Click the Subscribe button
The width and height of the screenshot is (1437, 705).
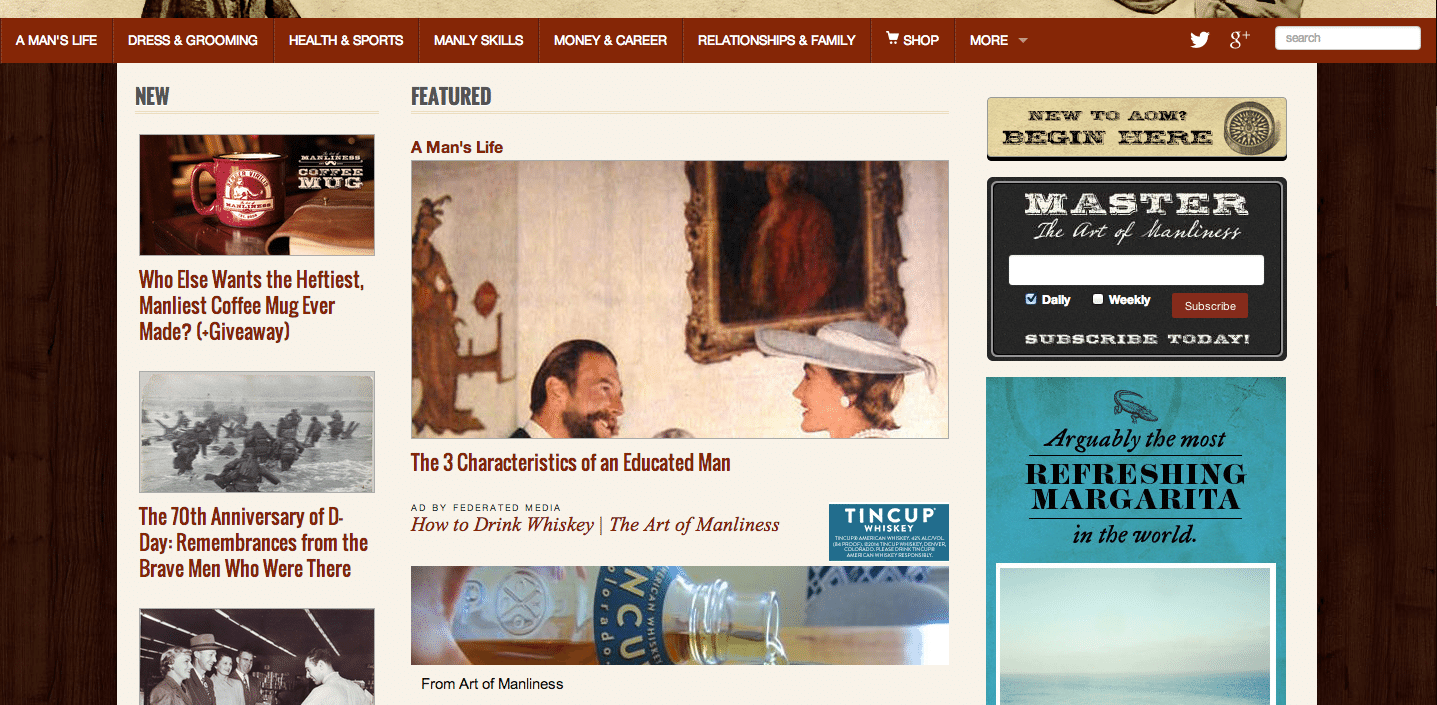click(1210, 306)
